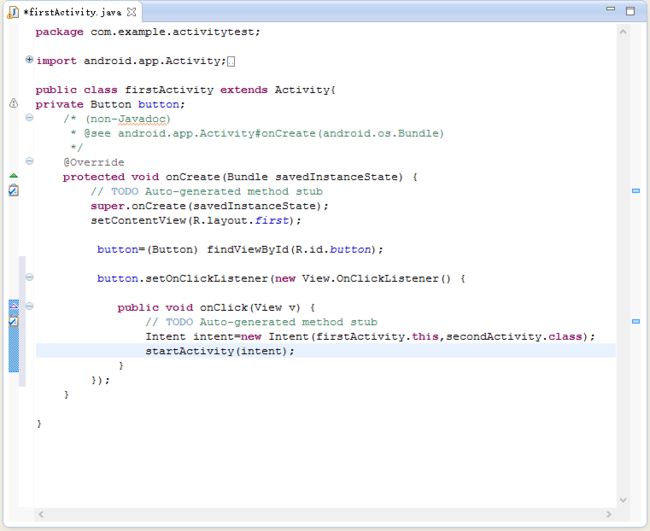Viewport: 650px width, 531px height.
Task: Click the package com.example.activitytest line
Action: (148, 32)
